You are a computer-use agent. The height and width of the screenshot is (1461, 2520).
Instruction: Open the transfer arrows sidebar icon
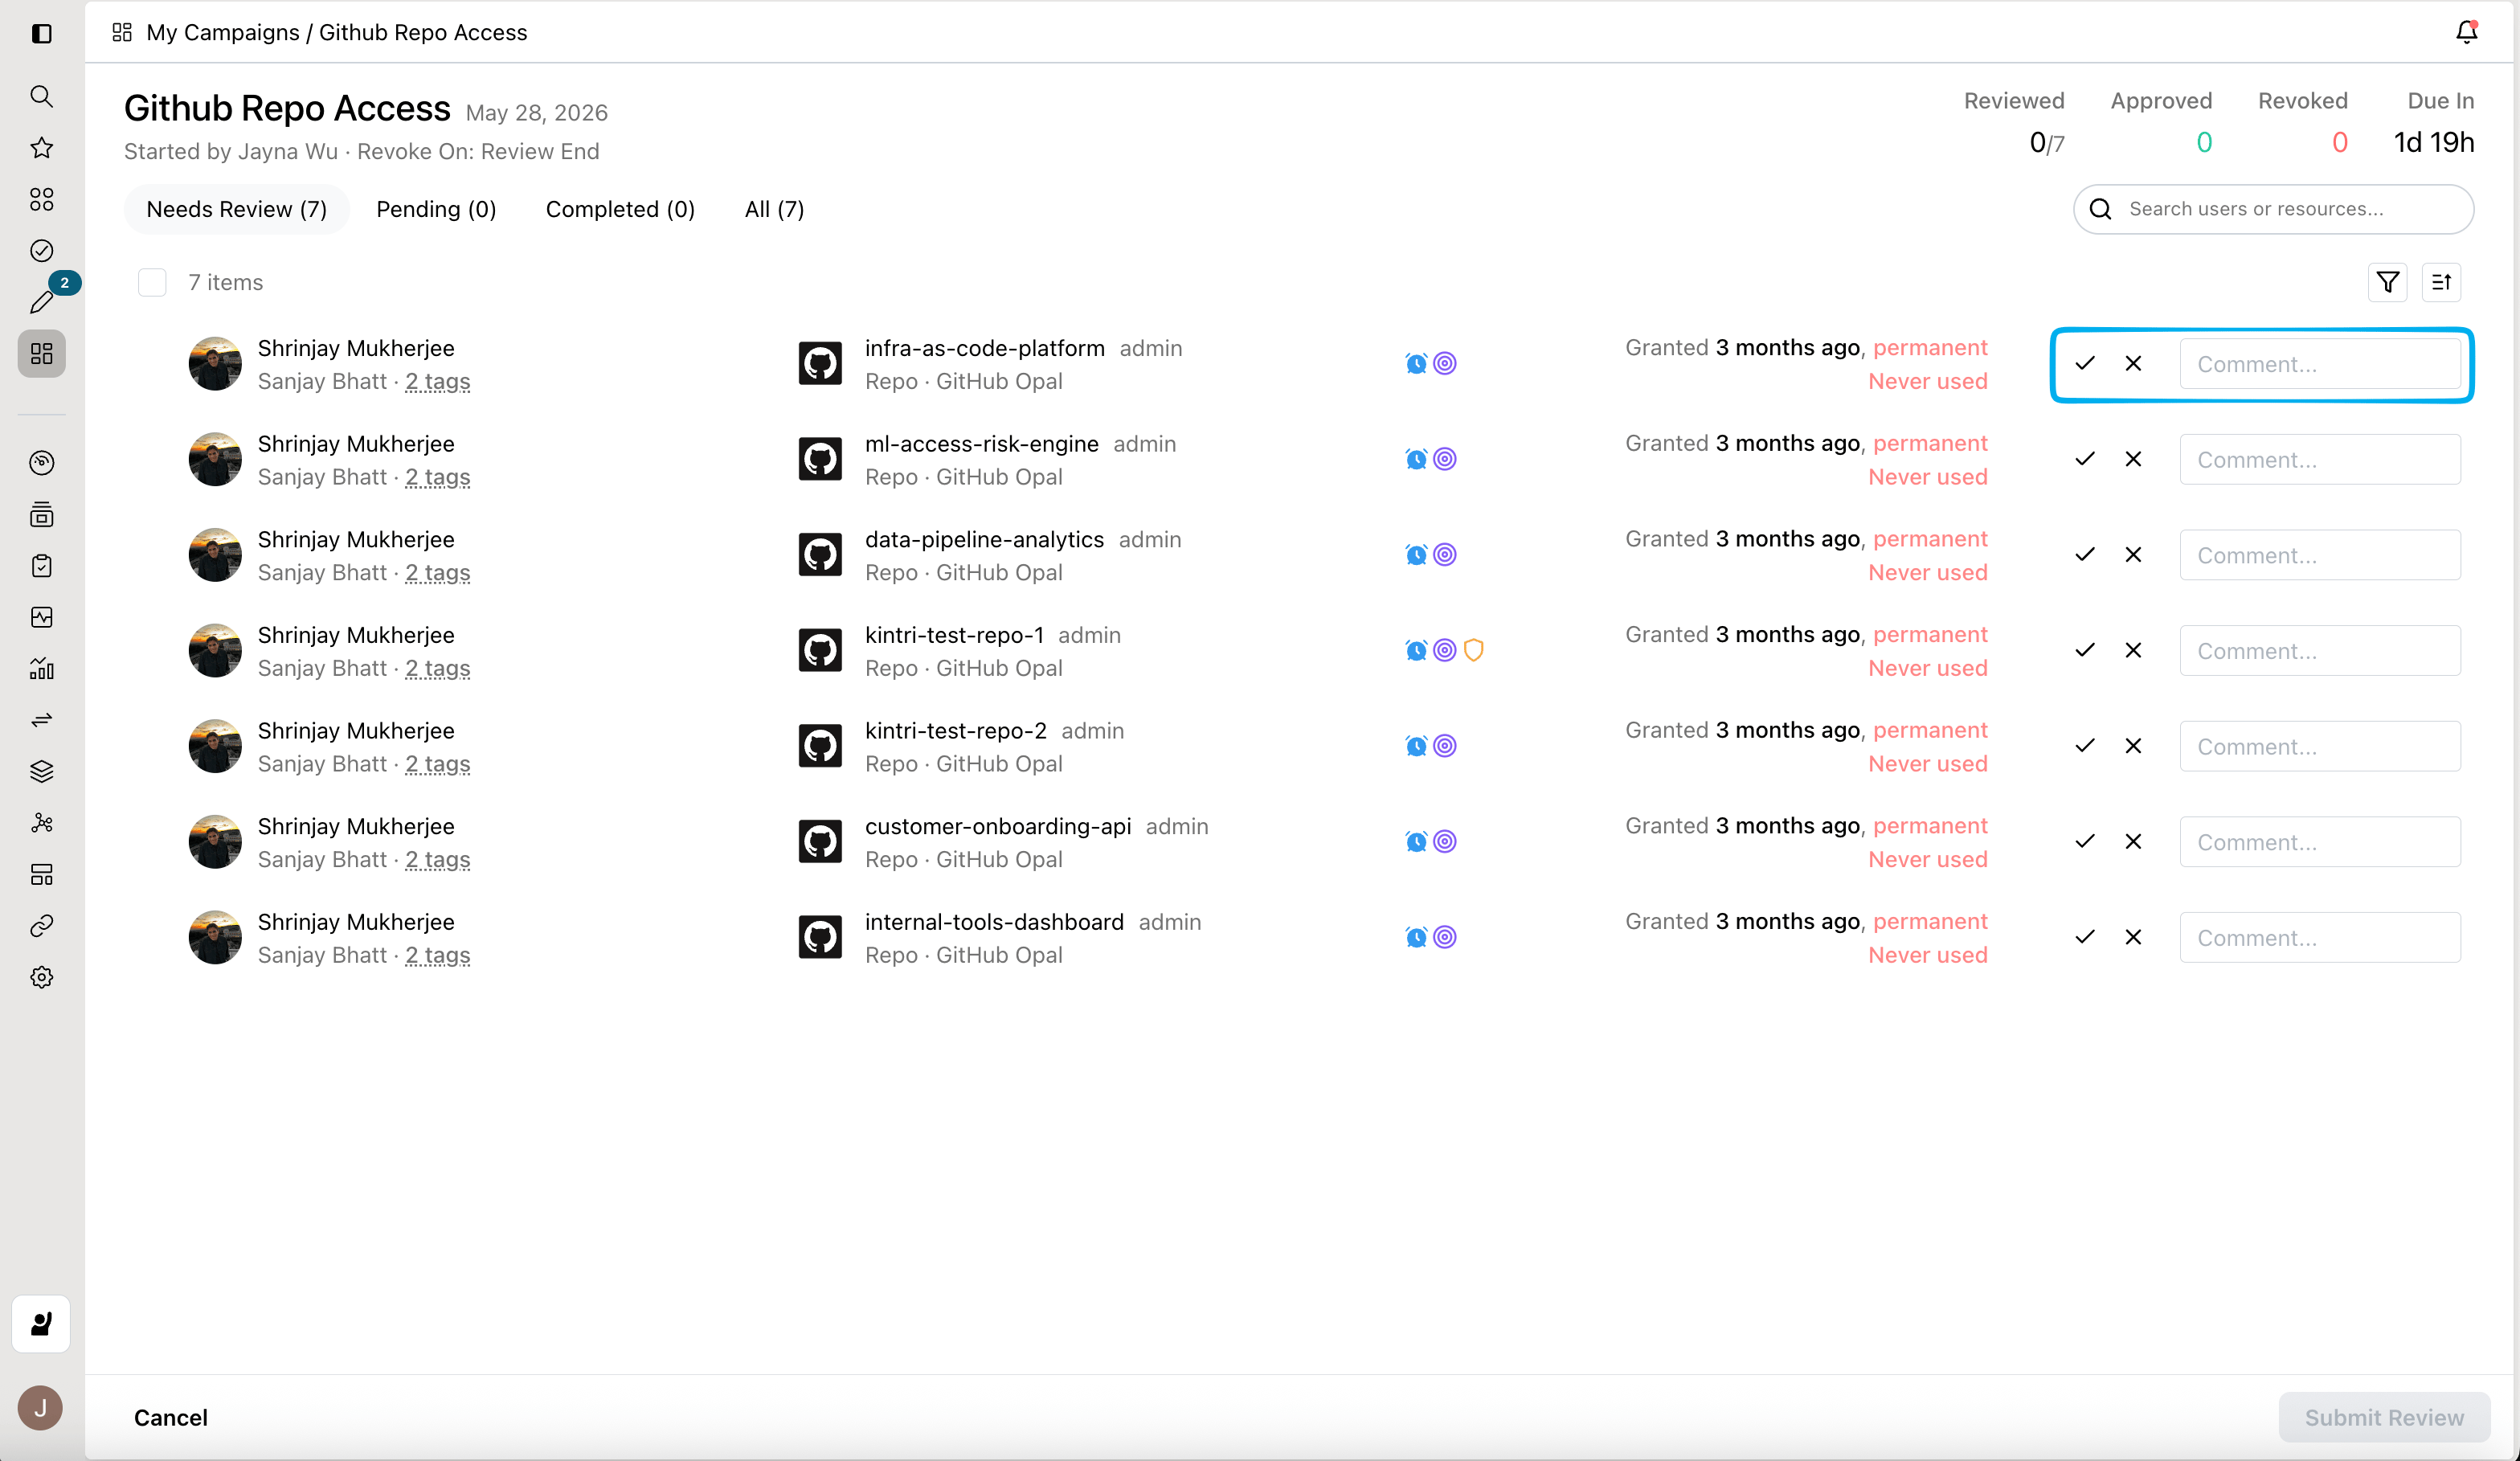(41, 720)
